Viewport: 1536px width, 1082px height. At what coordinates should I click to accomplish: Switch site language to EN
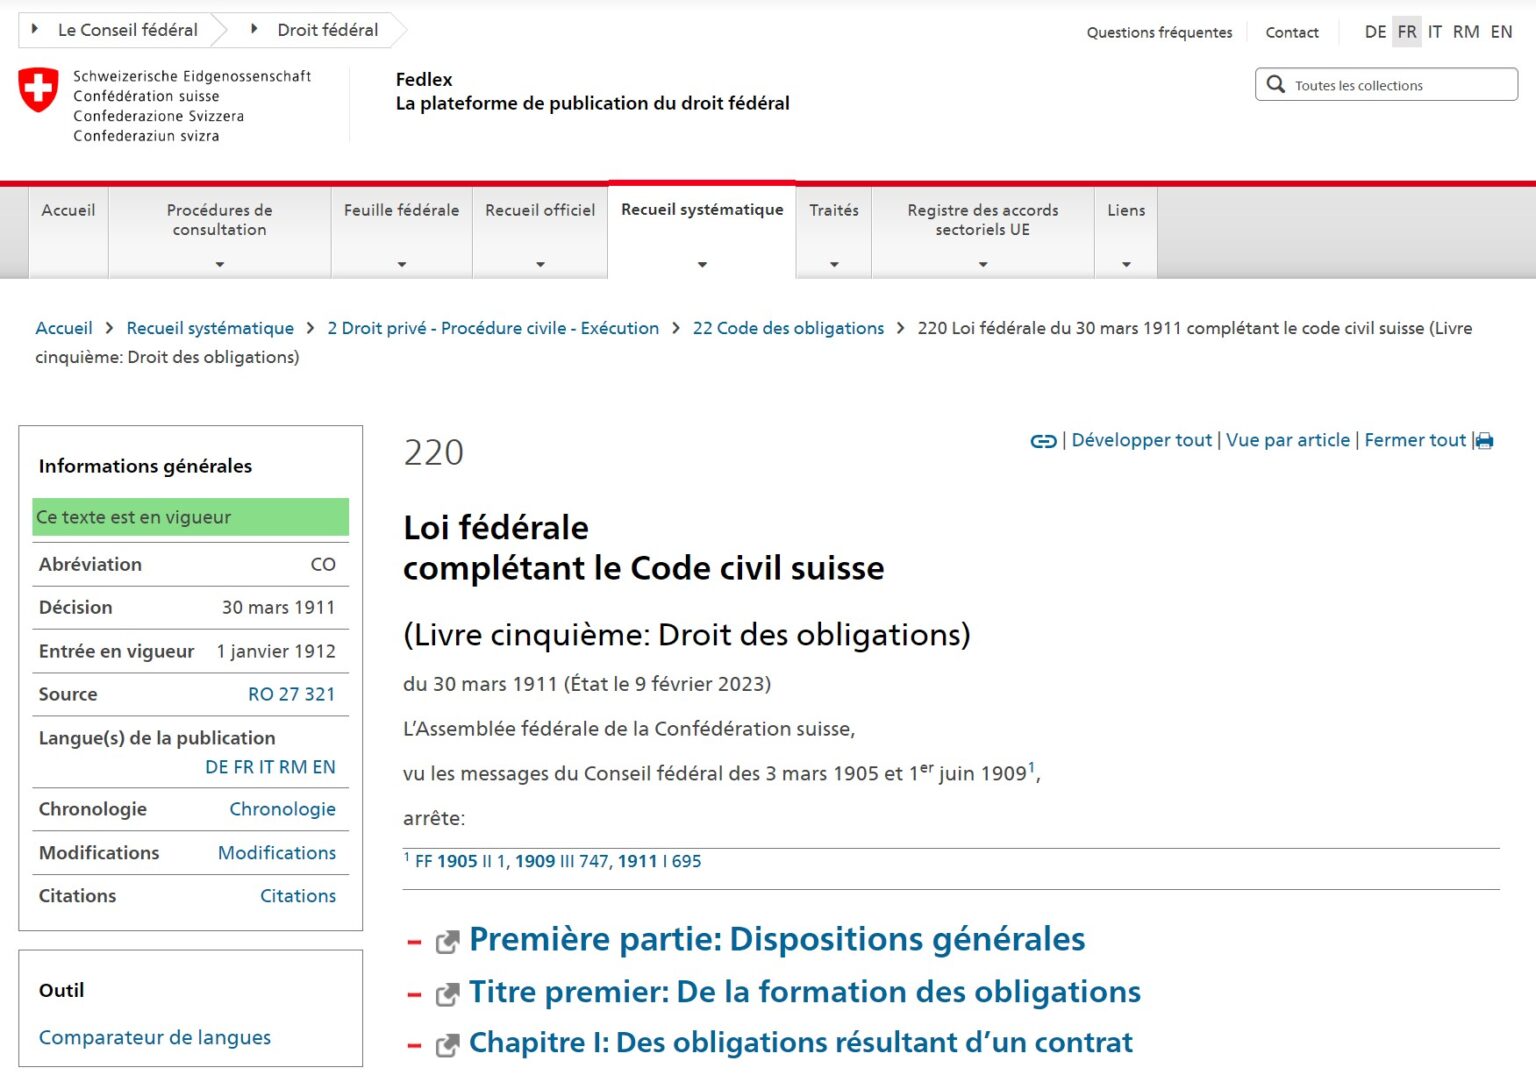[1501, 32]
